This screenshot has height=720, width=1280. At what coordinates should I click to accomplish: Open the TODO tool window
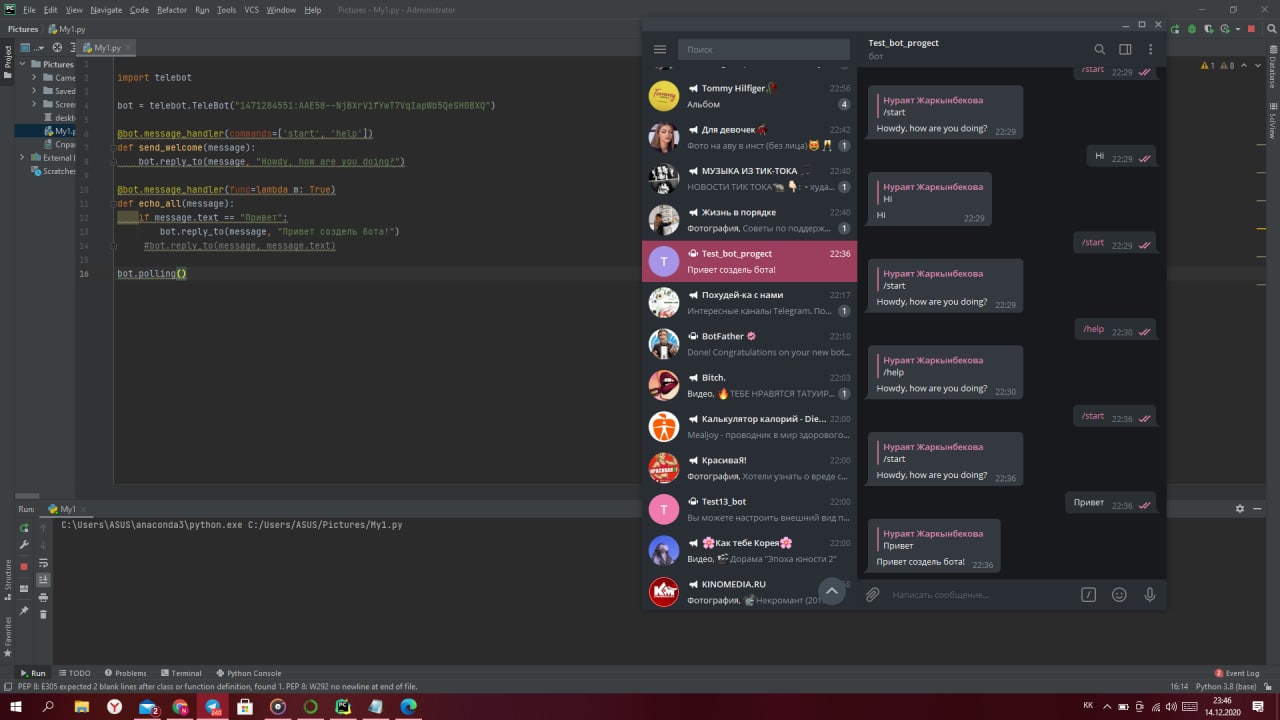[74, 673]
